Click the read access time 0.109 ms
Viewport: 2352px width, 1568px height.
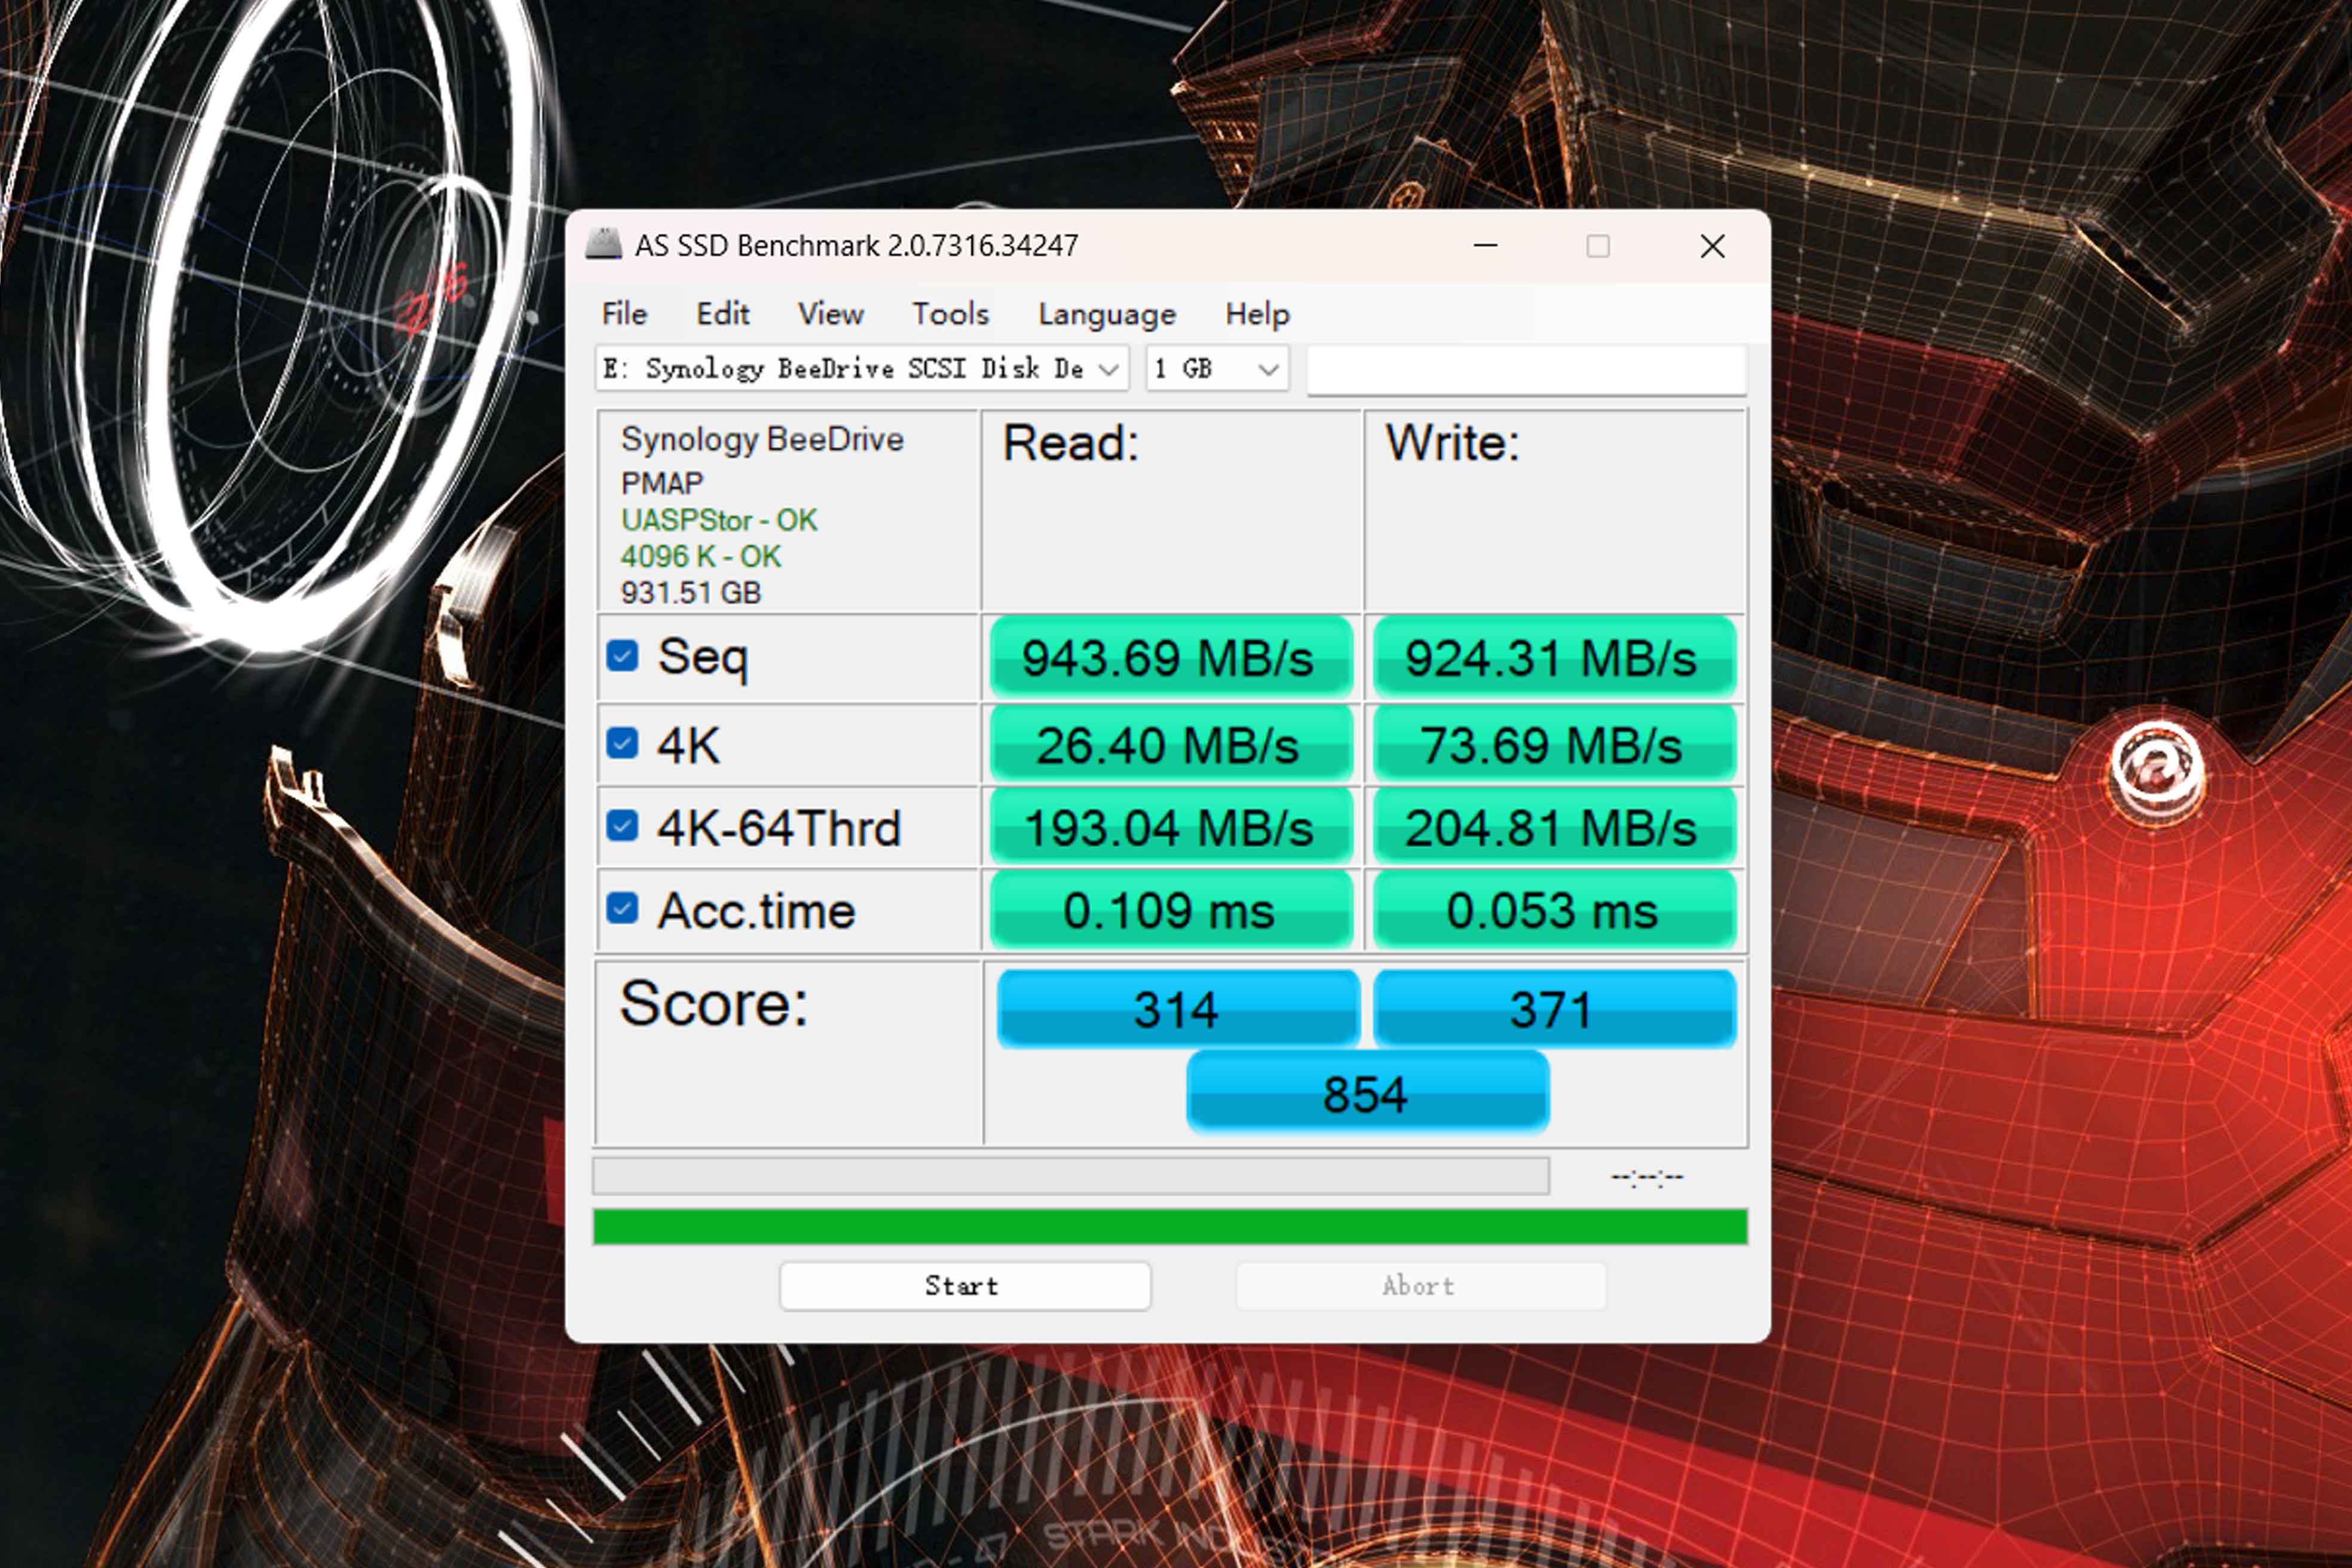(x=1171, y=910)
